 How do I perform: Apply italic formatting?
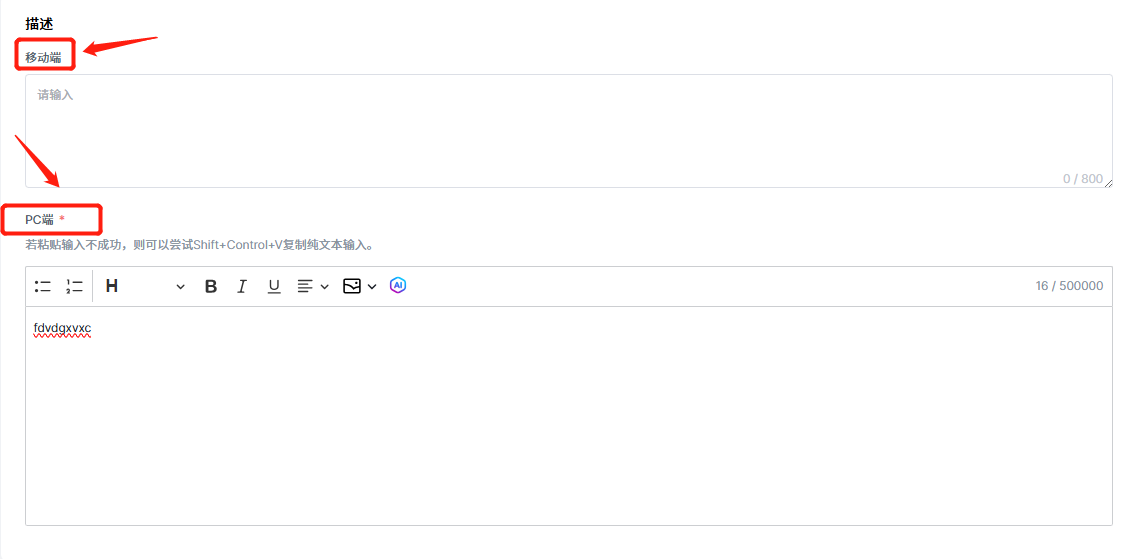[242, 286]
